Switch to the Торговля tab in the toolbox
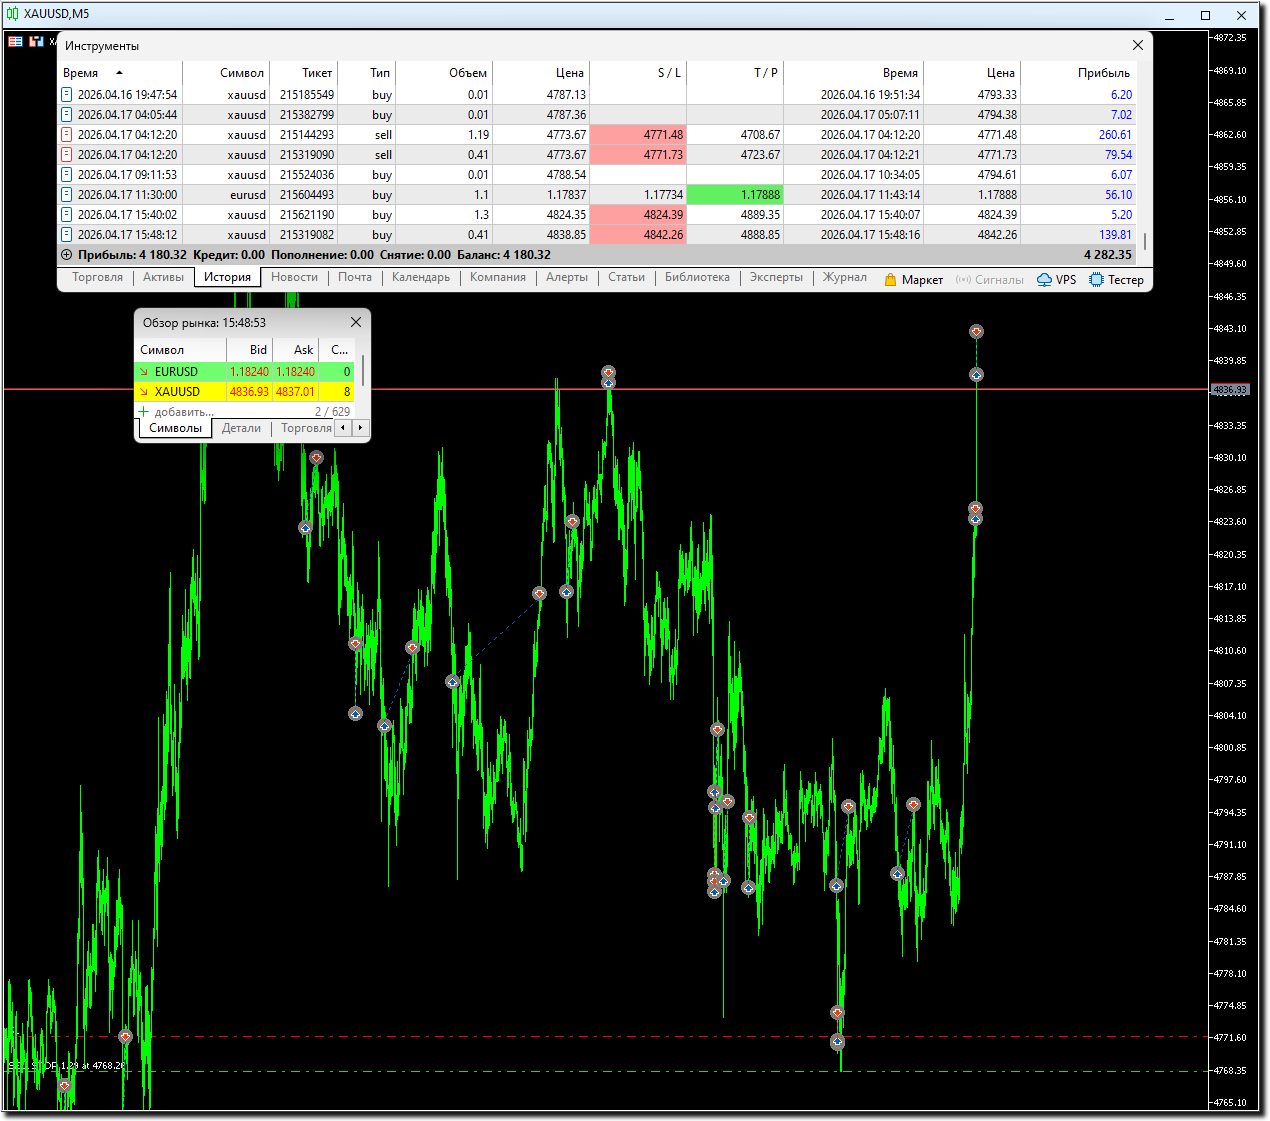1270x1121 pixels. pos(97,278)
